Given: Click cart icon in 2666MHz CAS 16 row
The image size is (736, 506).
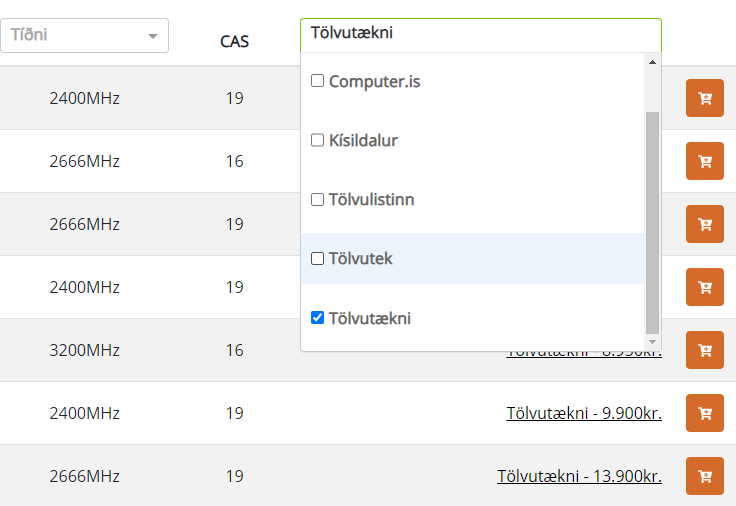Looking at the screenshot, I should (x=704, y=161).
